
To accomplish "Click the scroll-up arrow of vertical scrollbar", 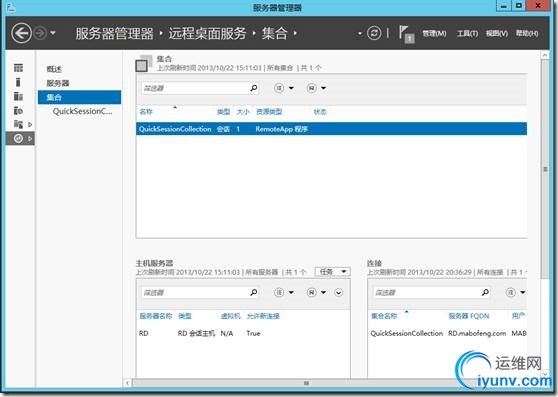I will (x=545, y=55).
